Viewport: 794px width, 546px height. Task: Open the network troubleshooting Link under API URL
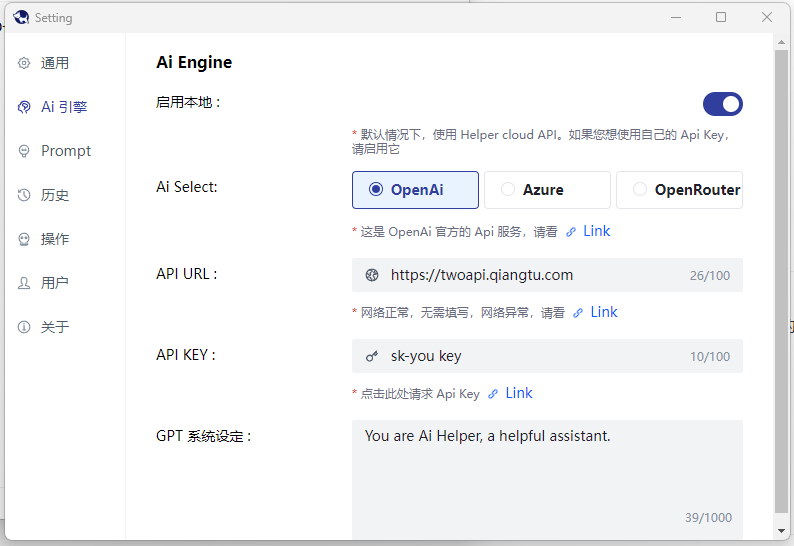604,312
